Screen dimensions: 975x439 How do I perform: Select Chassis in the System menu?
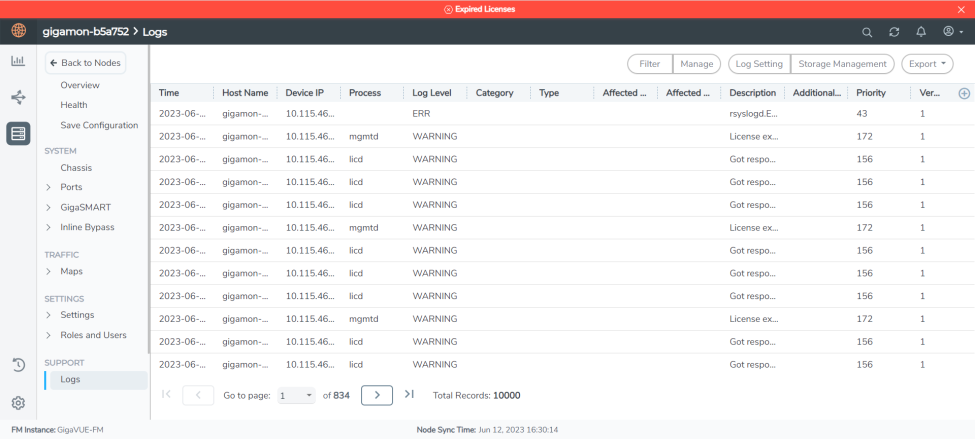(x=76, y=168)
